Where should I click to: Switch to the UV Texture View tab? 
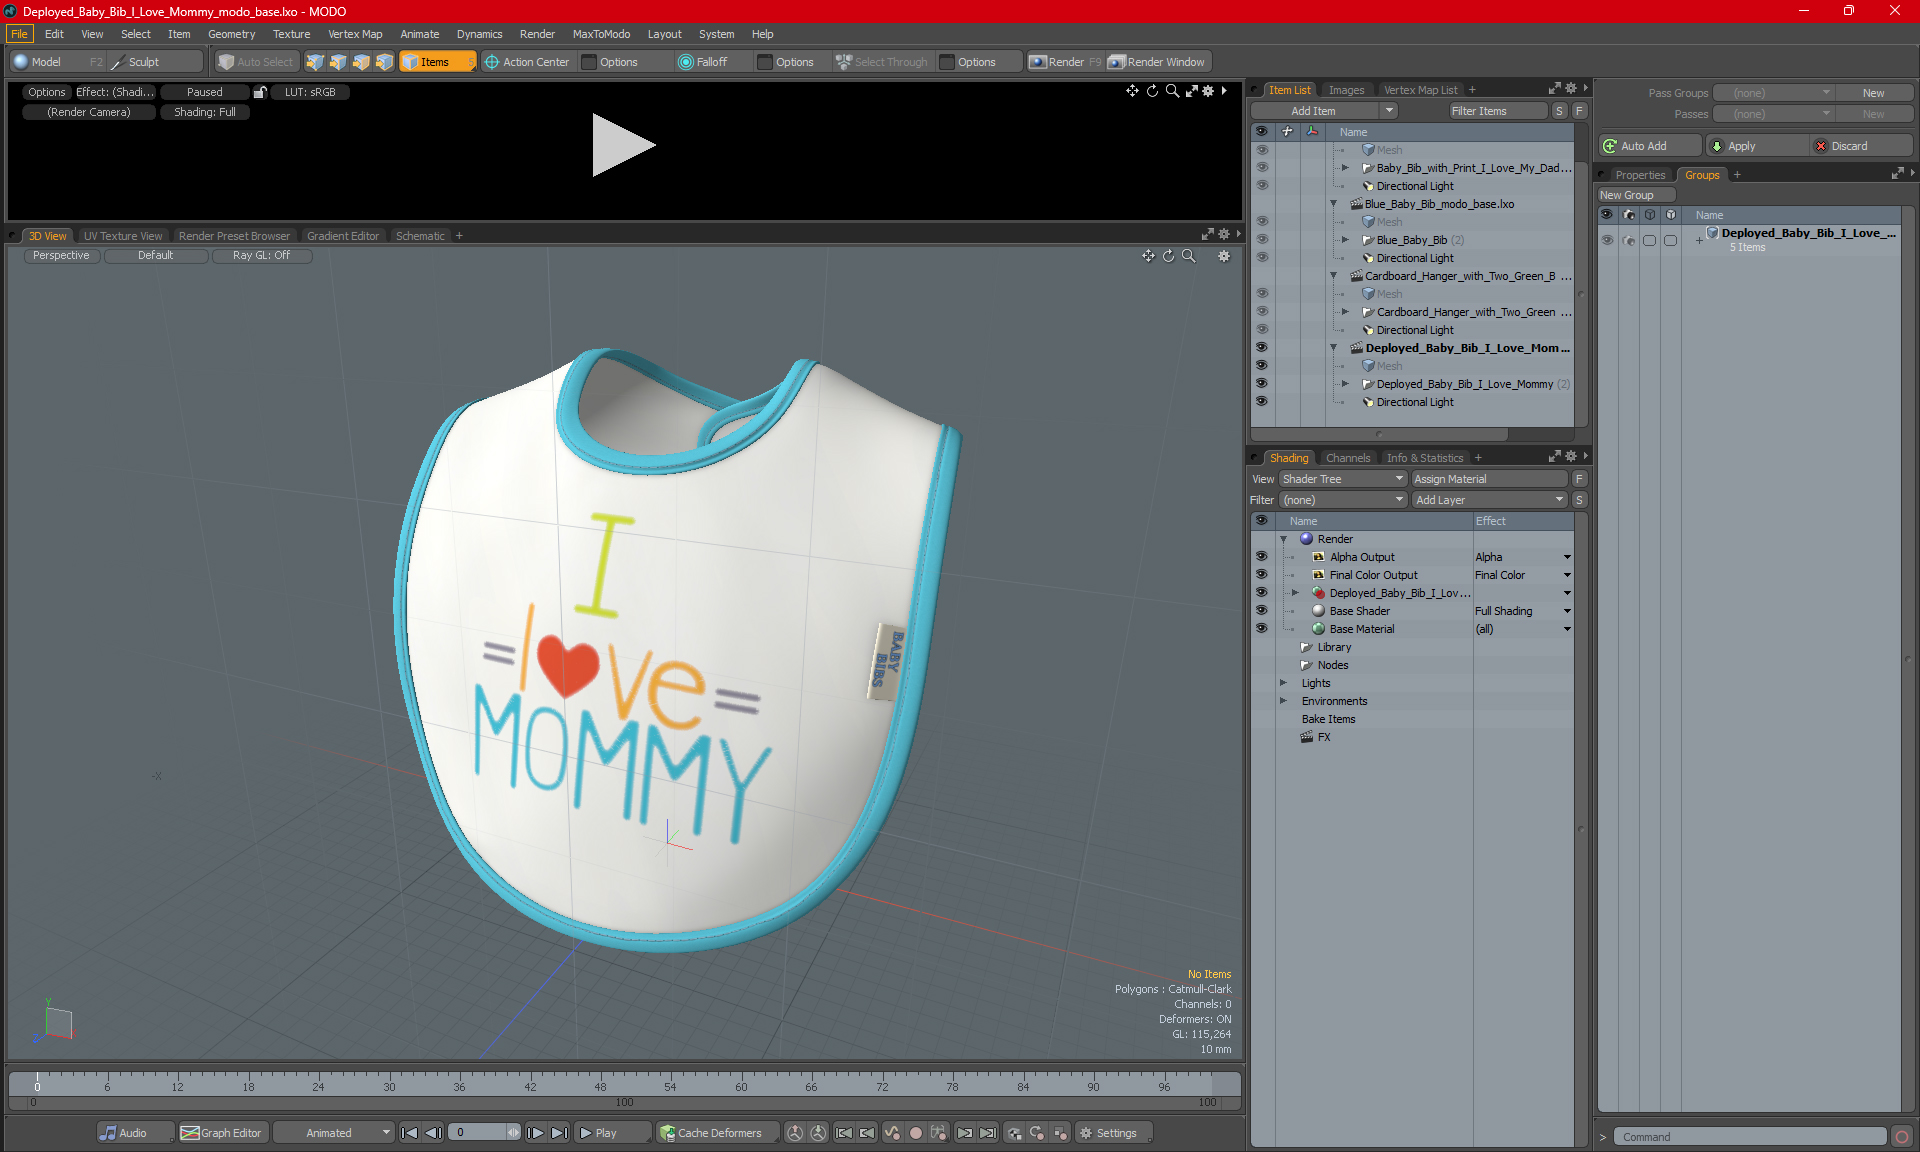click(x=123, y=236)
